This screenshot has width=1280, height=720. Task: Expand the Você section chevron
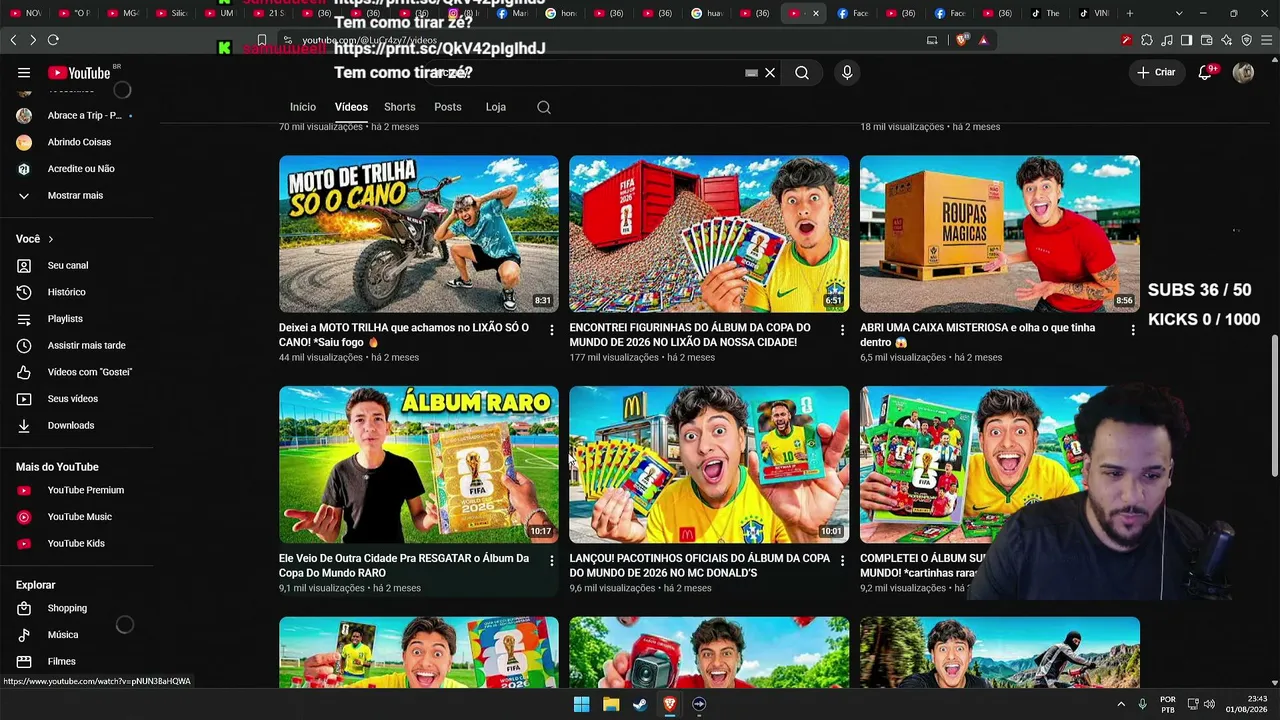tap(50, 239)
